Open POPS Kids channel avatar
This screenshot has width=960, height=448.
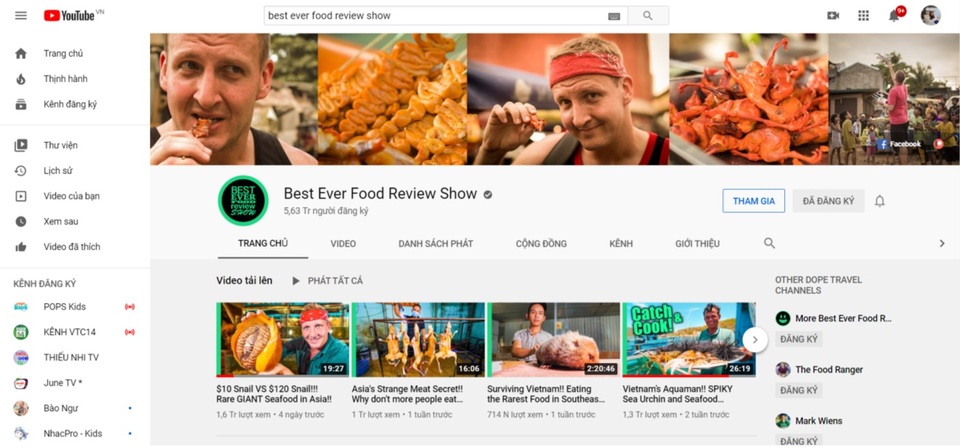pyautogui.click(x=21, y=307)
